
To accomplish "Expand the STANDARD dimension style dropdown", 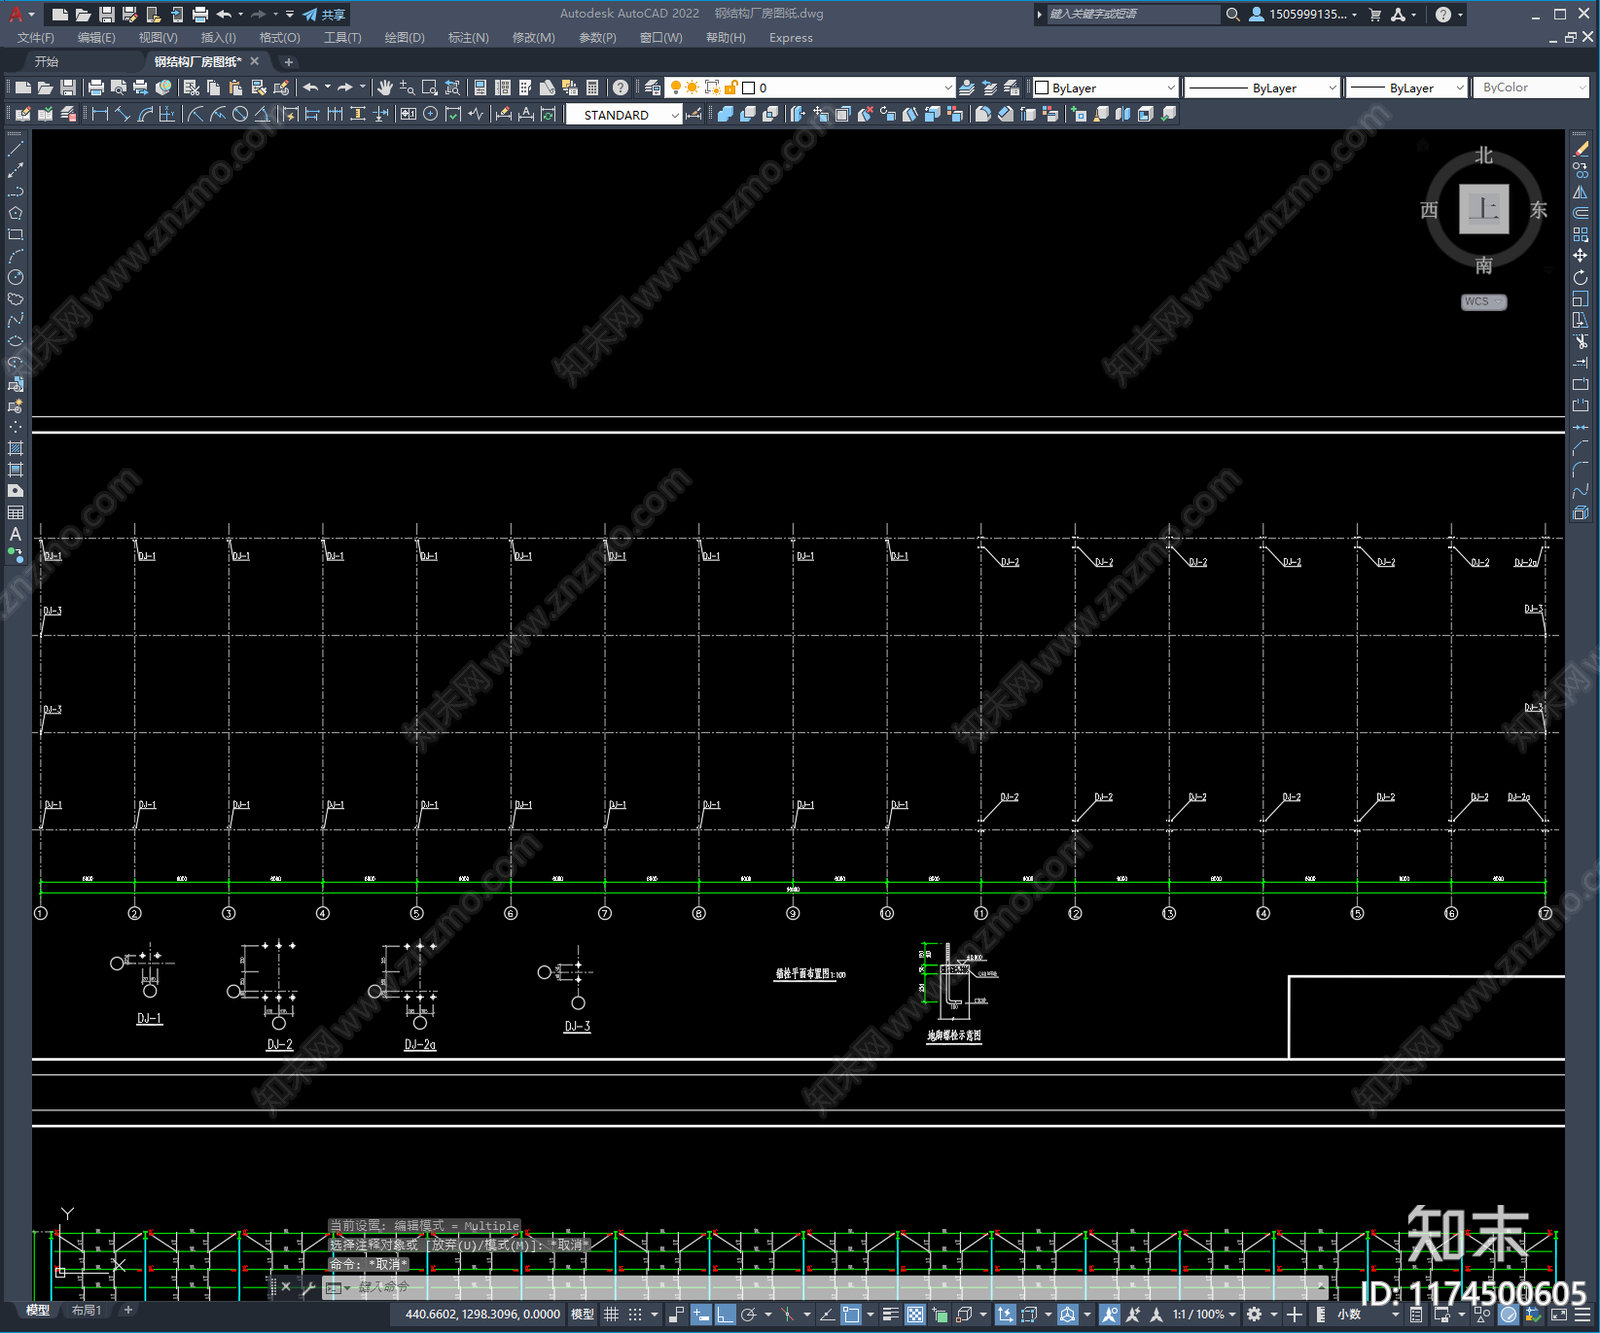I will 675,115.
